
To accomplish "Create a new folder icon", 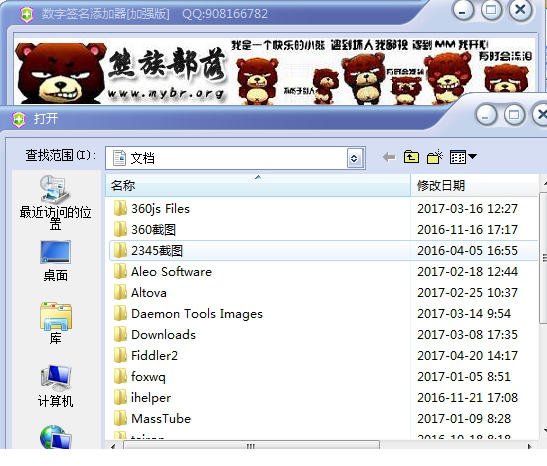I will coord(435,157).
